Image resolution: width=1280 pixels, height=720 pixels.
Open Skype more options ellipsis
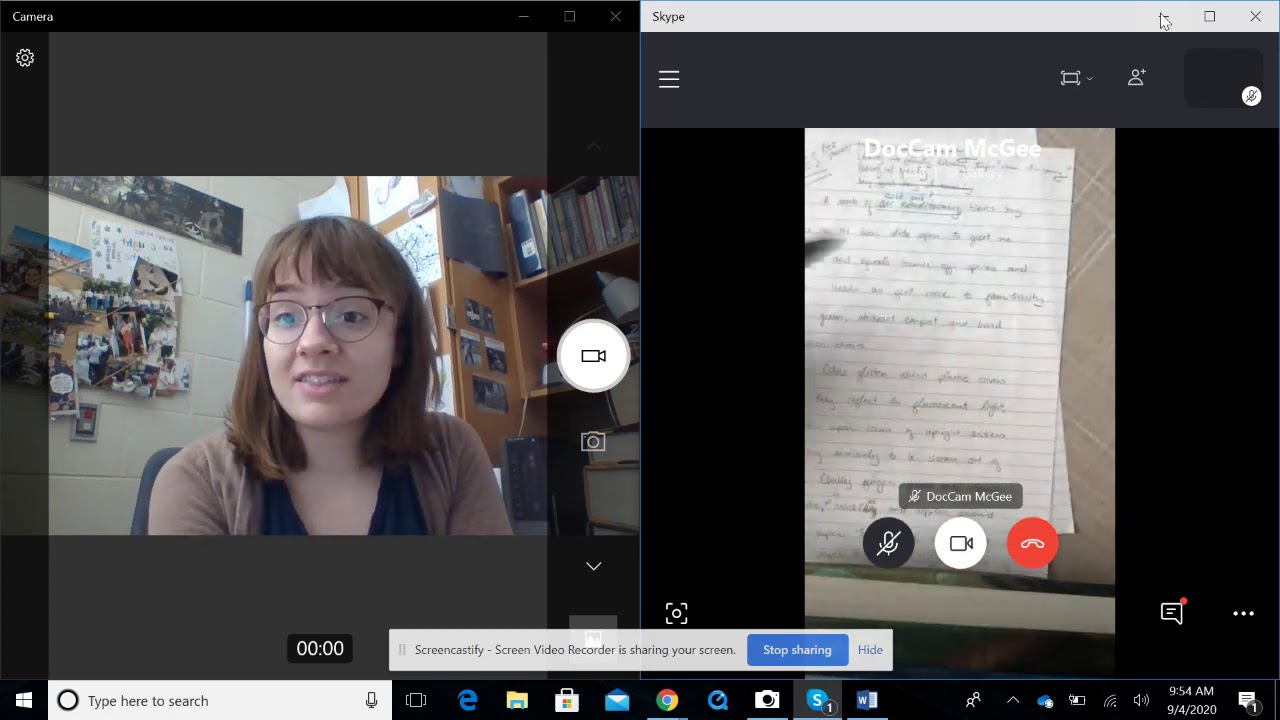[1243, 614]
